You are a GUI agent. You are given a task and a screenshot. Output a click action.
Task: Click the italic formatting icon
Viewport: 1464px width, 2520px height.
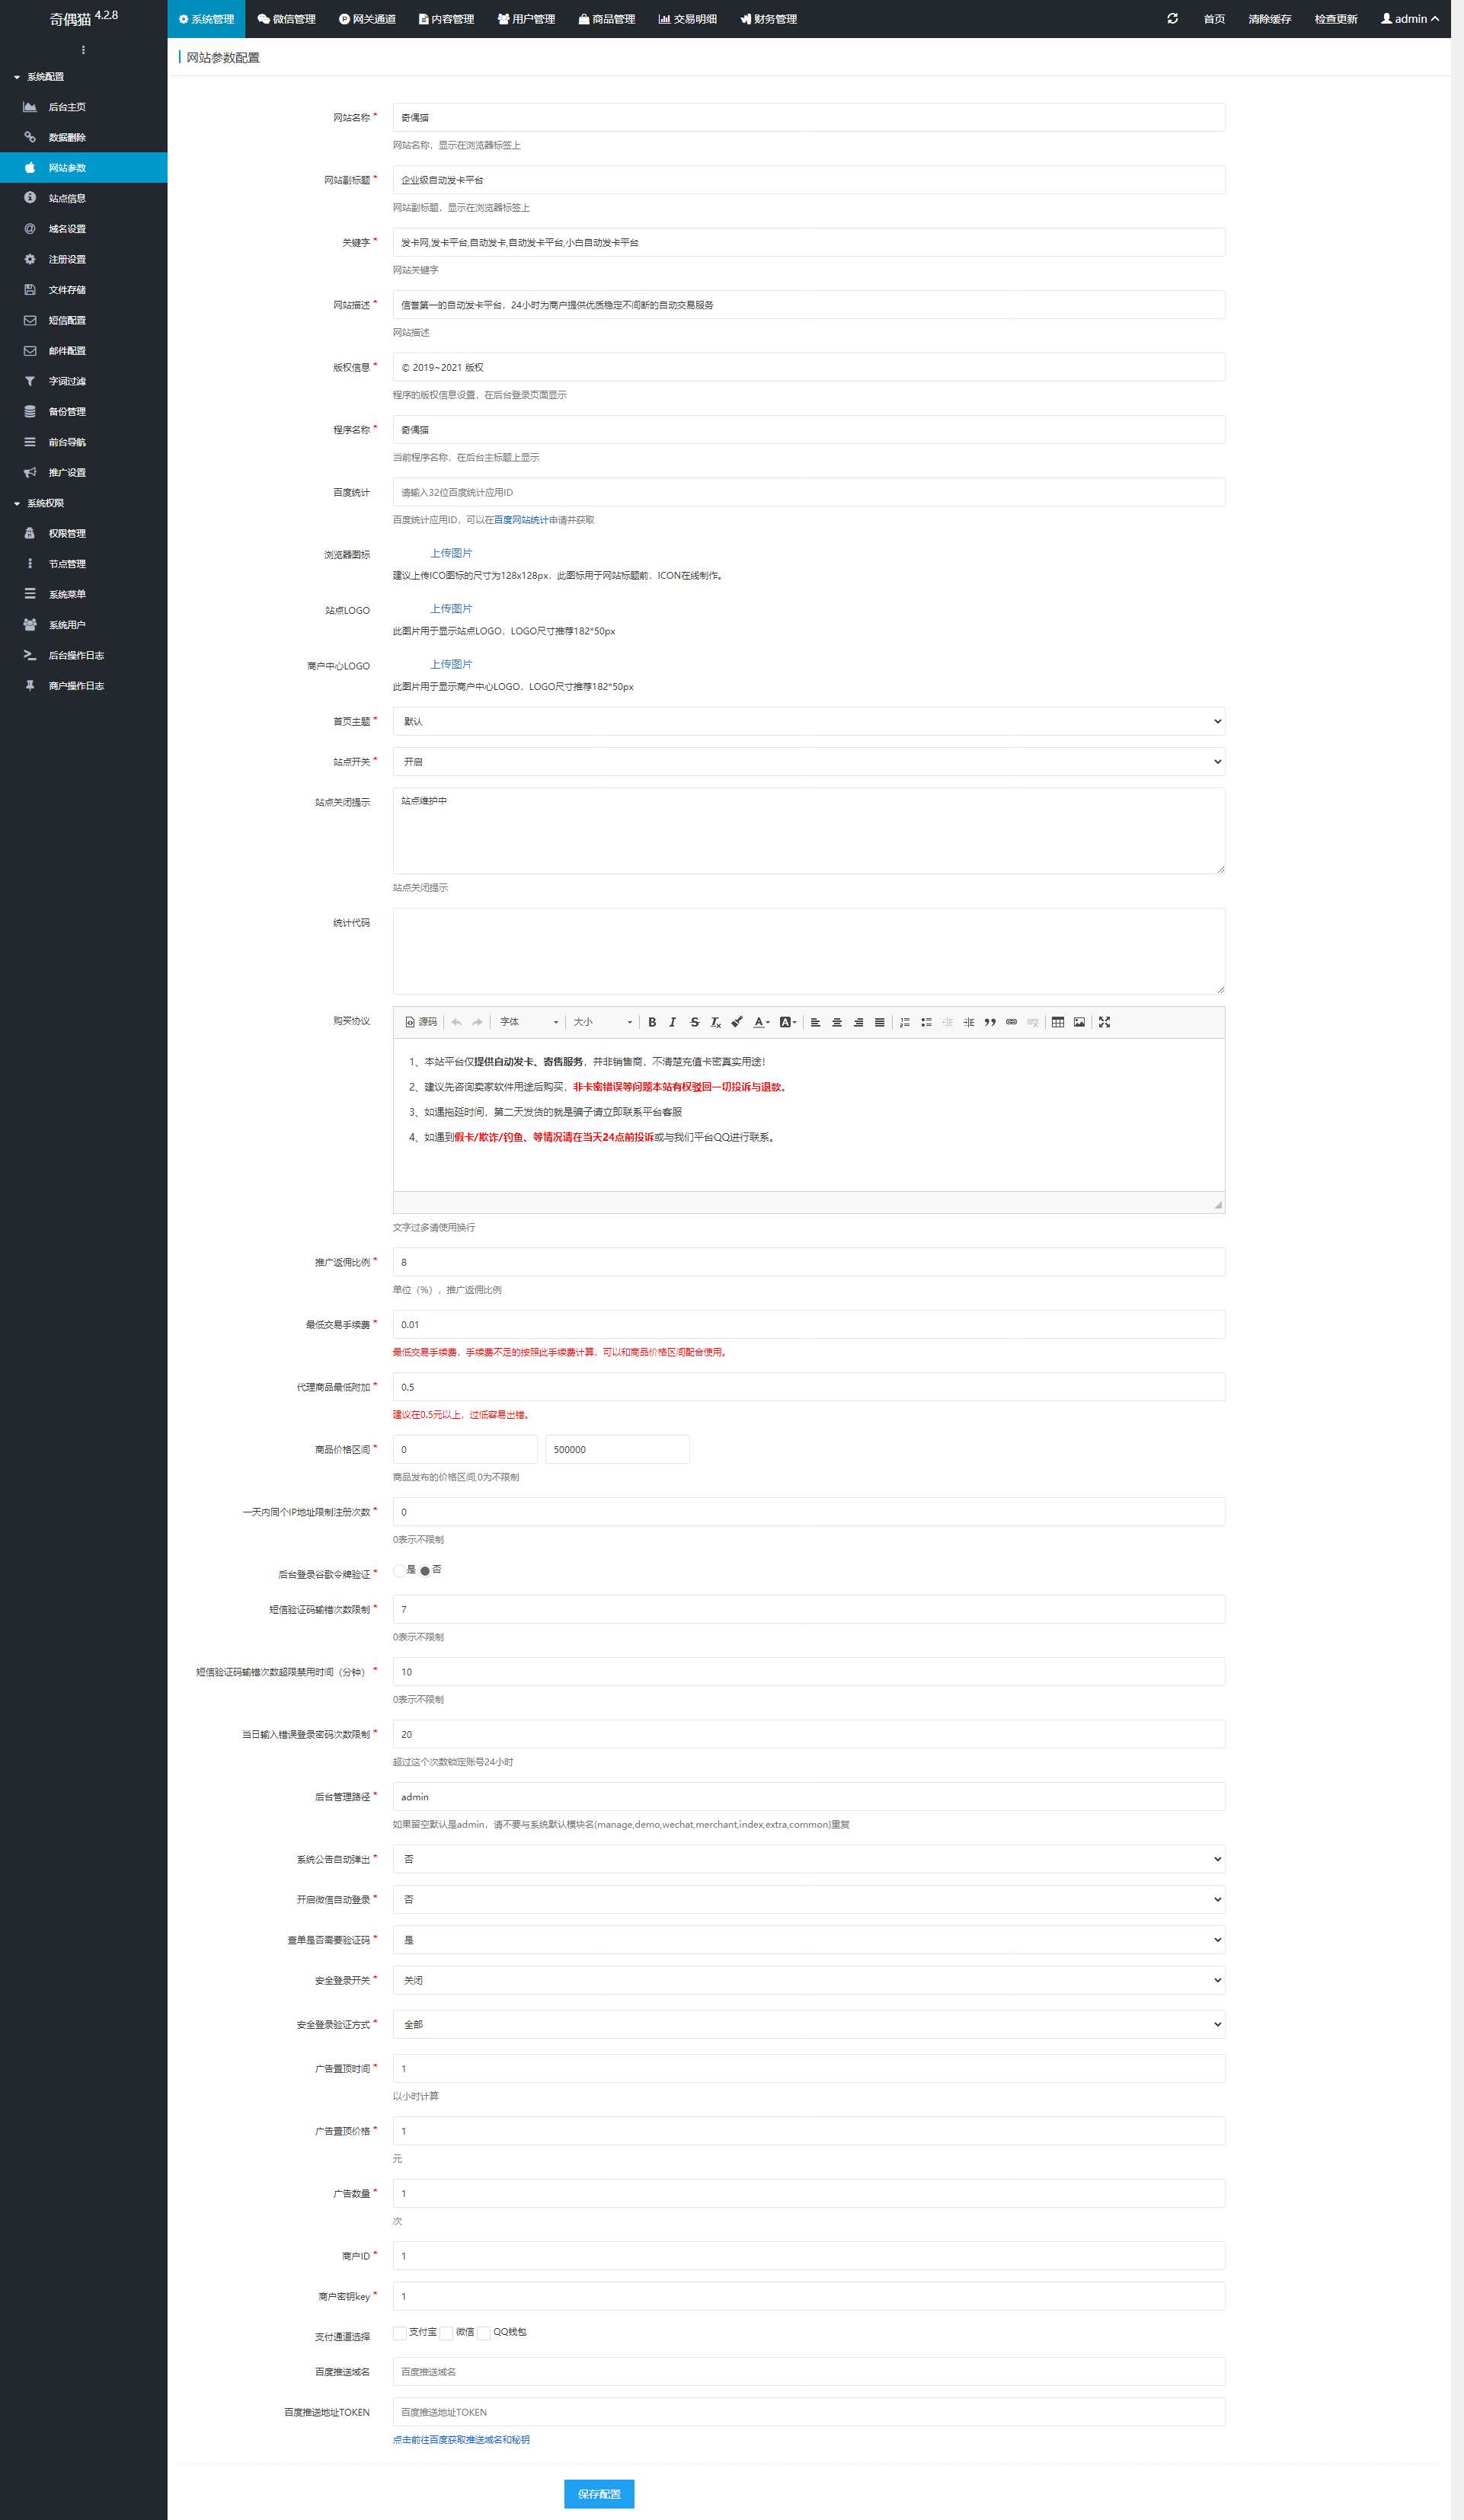point(673,1022)
